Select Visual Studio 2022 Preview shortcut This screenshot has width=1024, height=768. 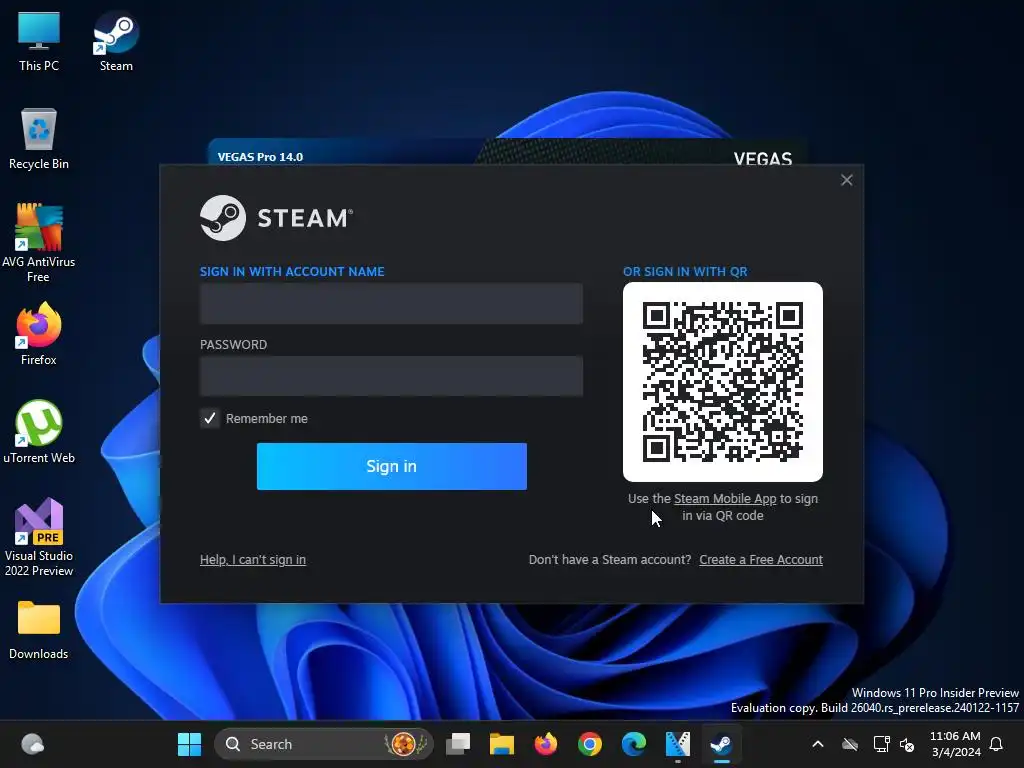click(x=39, y=537)
